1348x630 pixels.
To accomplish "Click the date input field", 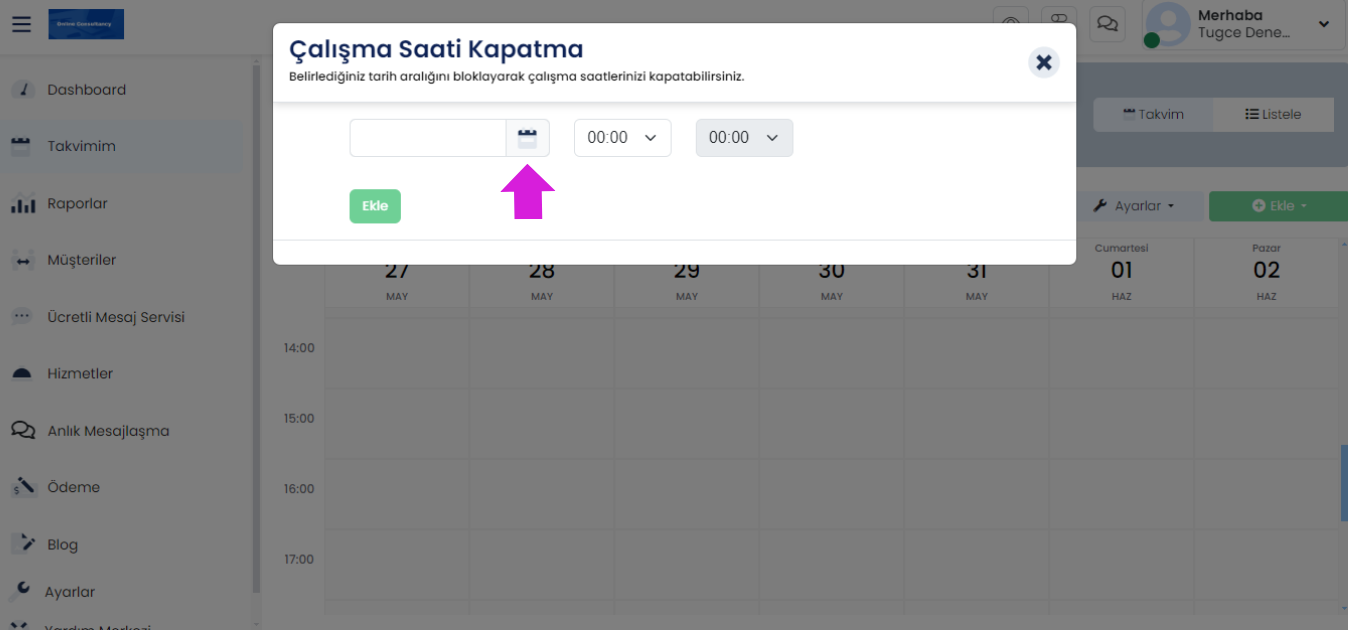I will tap(427, 138).
